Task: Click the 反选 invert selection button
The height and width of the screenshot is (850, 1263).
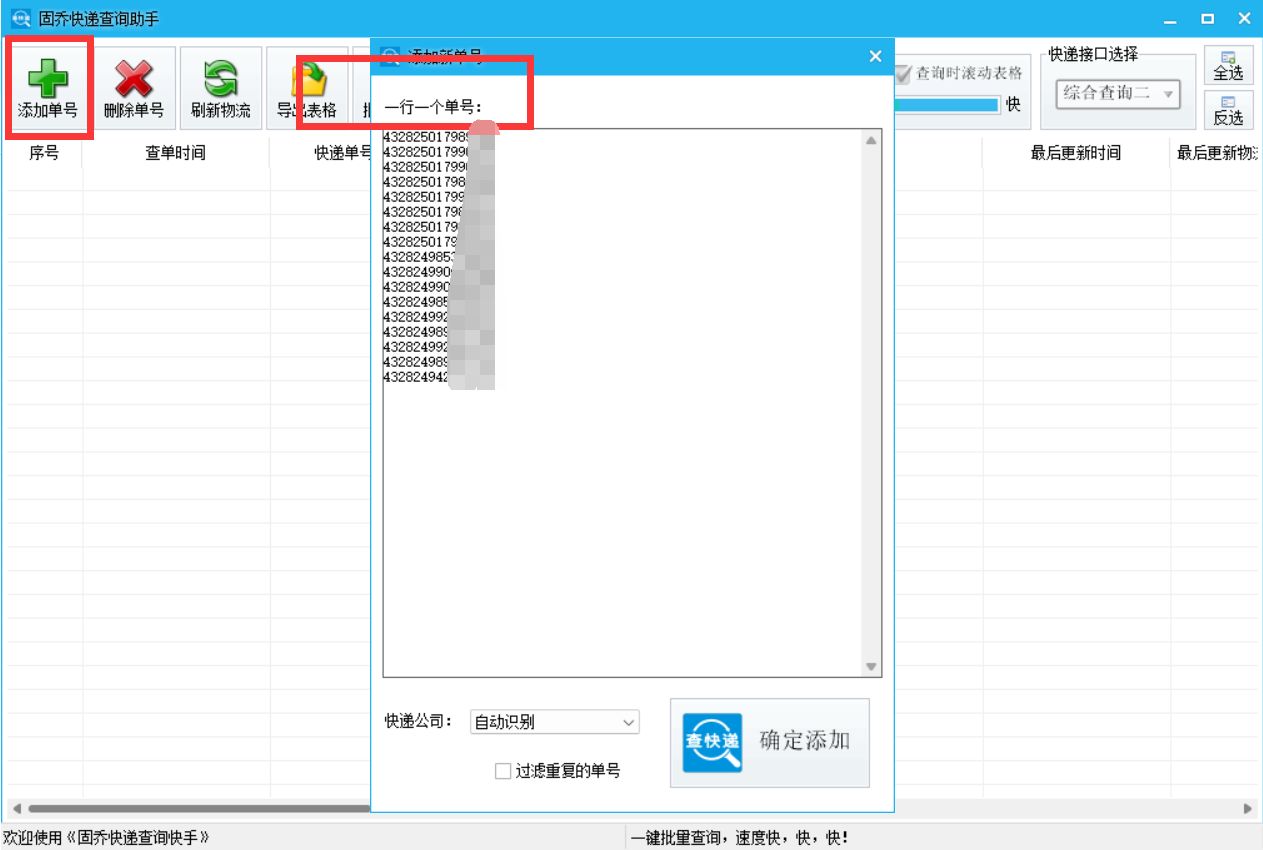Action: coord(1228,109)
